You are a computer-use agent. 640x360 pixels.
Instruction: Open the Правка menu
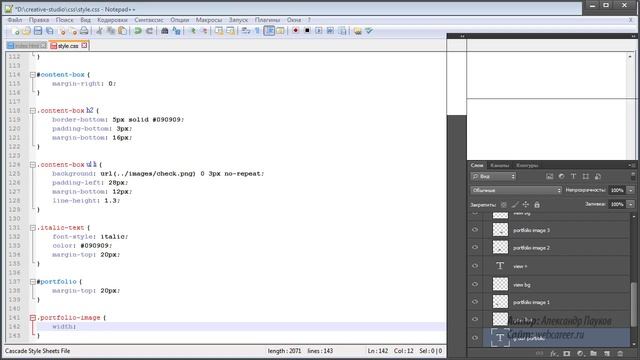click(x=39, y=20)
